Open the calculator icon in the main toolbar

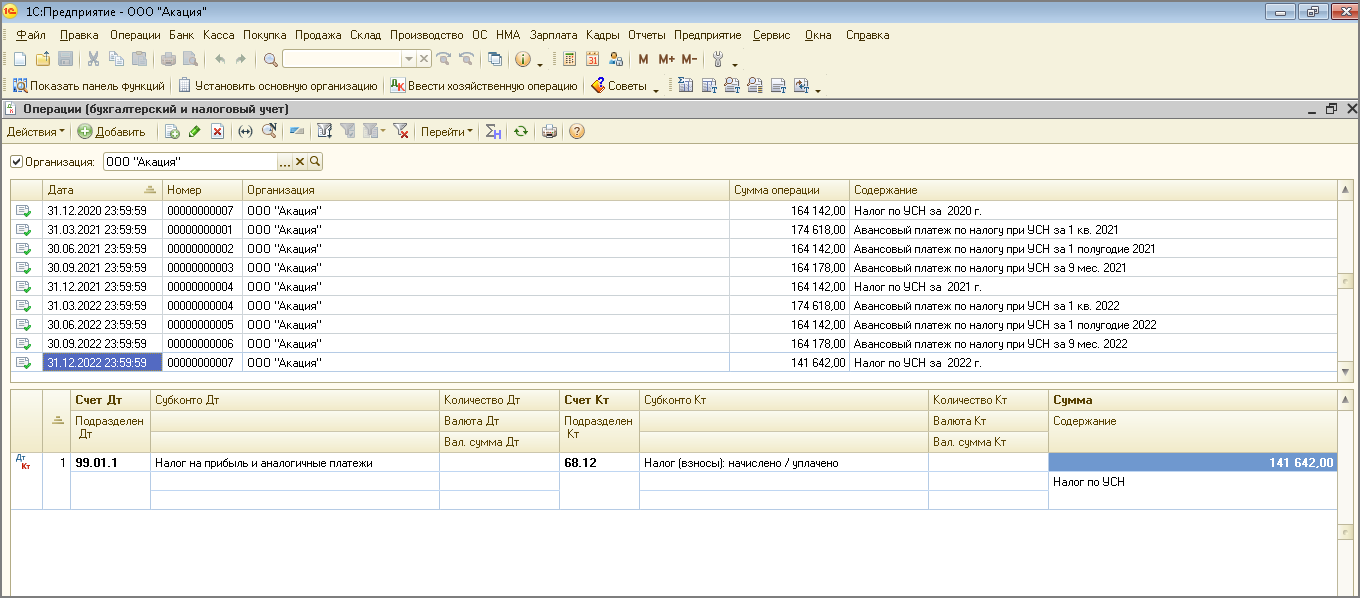click(x=569, y=59)
